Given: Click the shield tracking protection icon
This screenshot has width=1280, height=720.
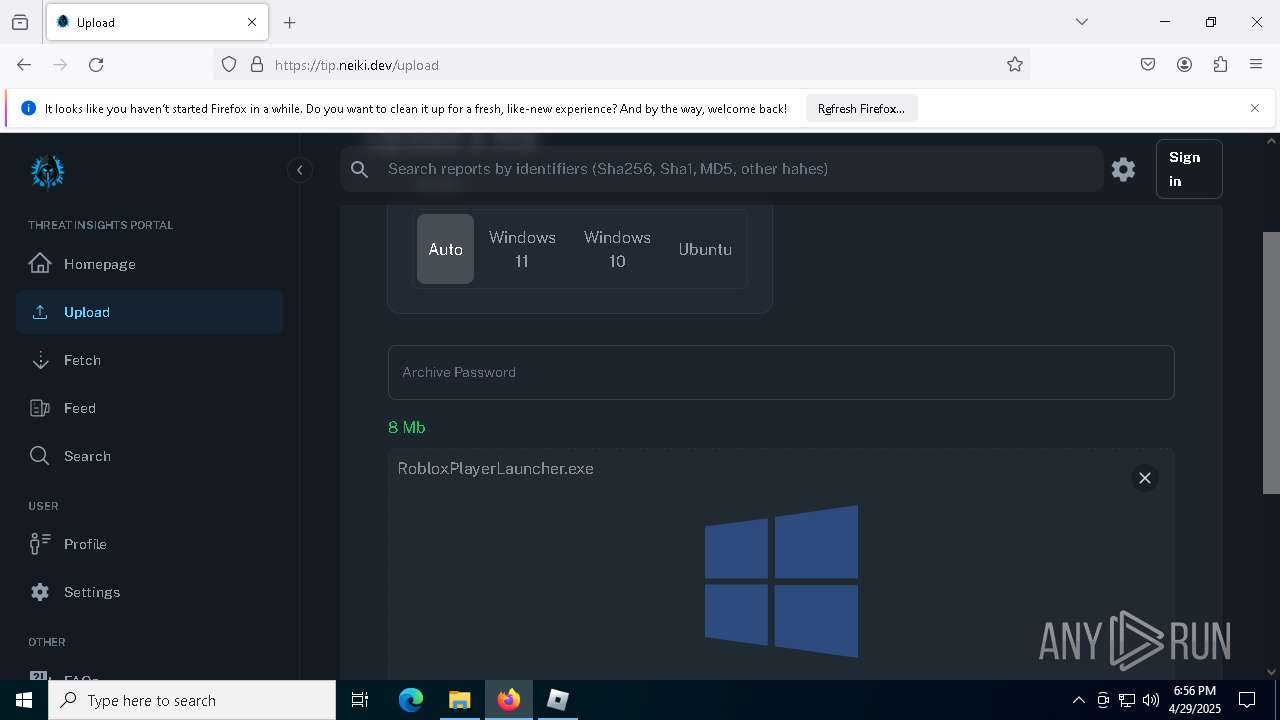Looking at the screenshot, I should 229,64.
